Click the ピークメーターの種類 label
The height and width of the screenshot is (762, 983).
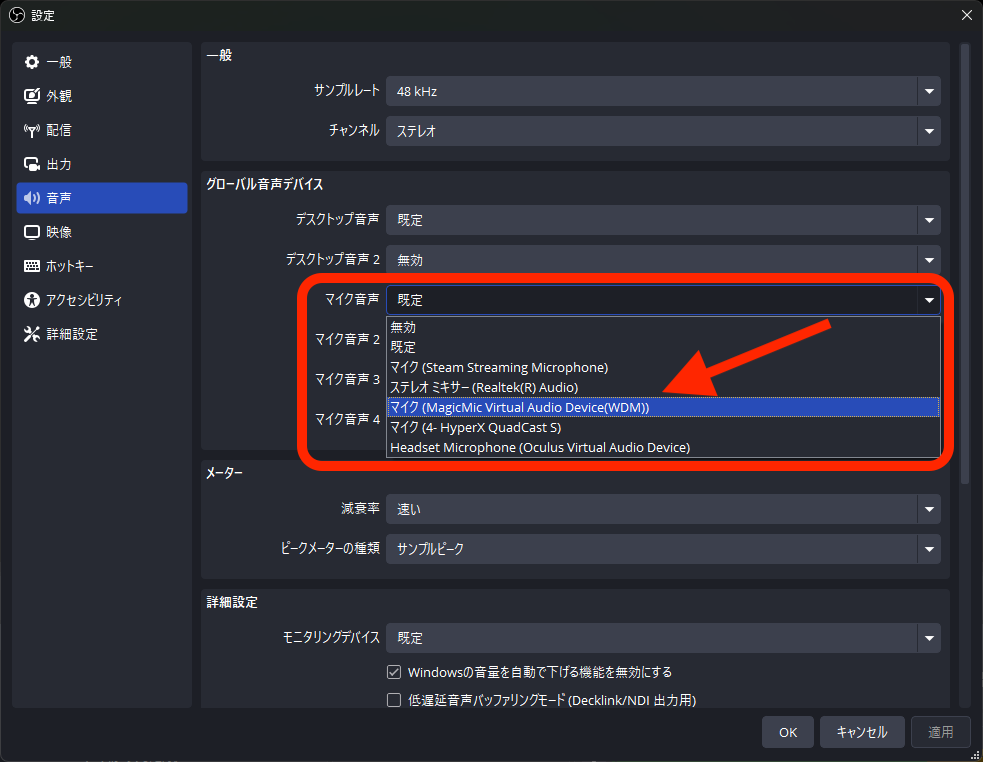pos(330,549)
